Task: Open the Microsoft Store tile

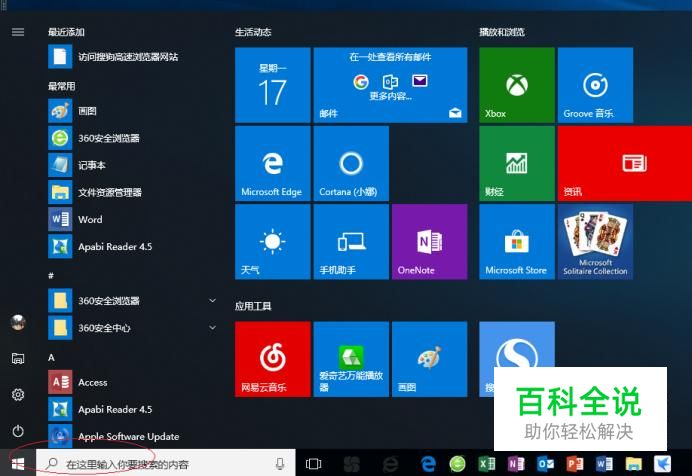Action: (517, 242)
